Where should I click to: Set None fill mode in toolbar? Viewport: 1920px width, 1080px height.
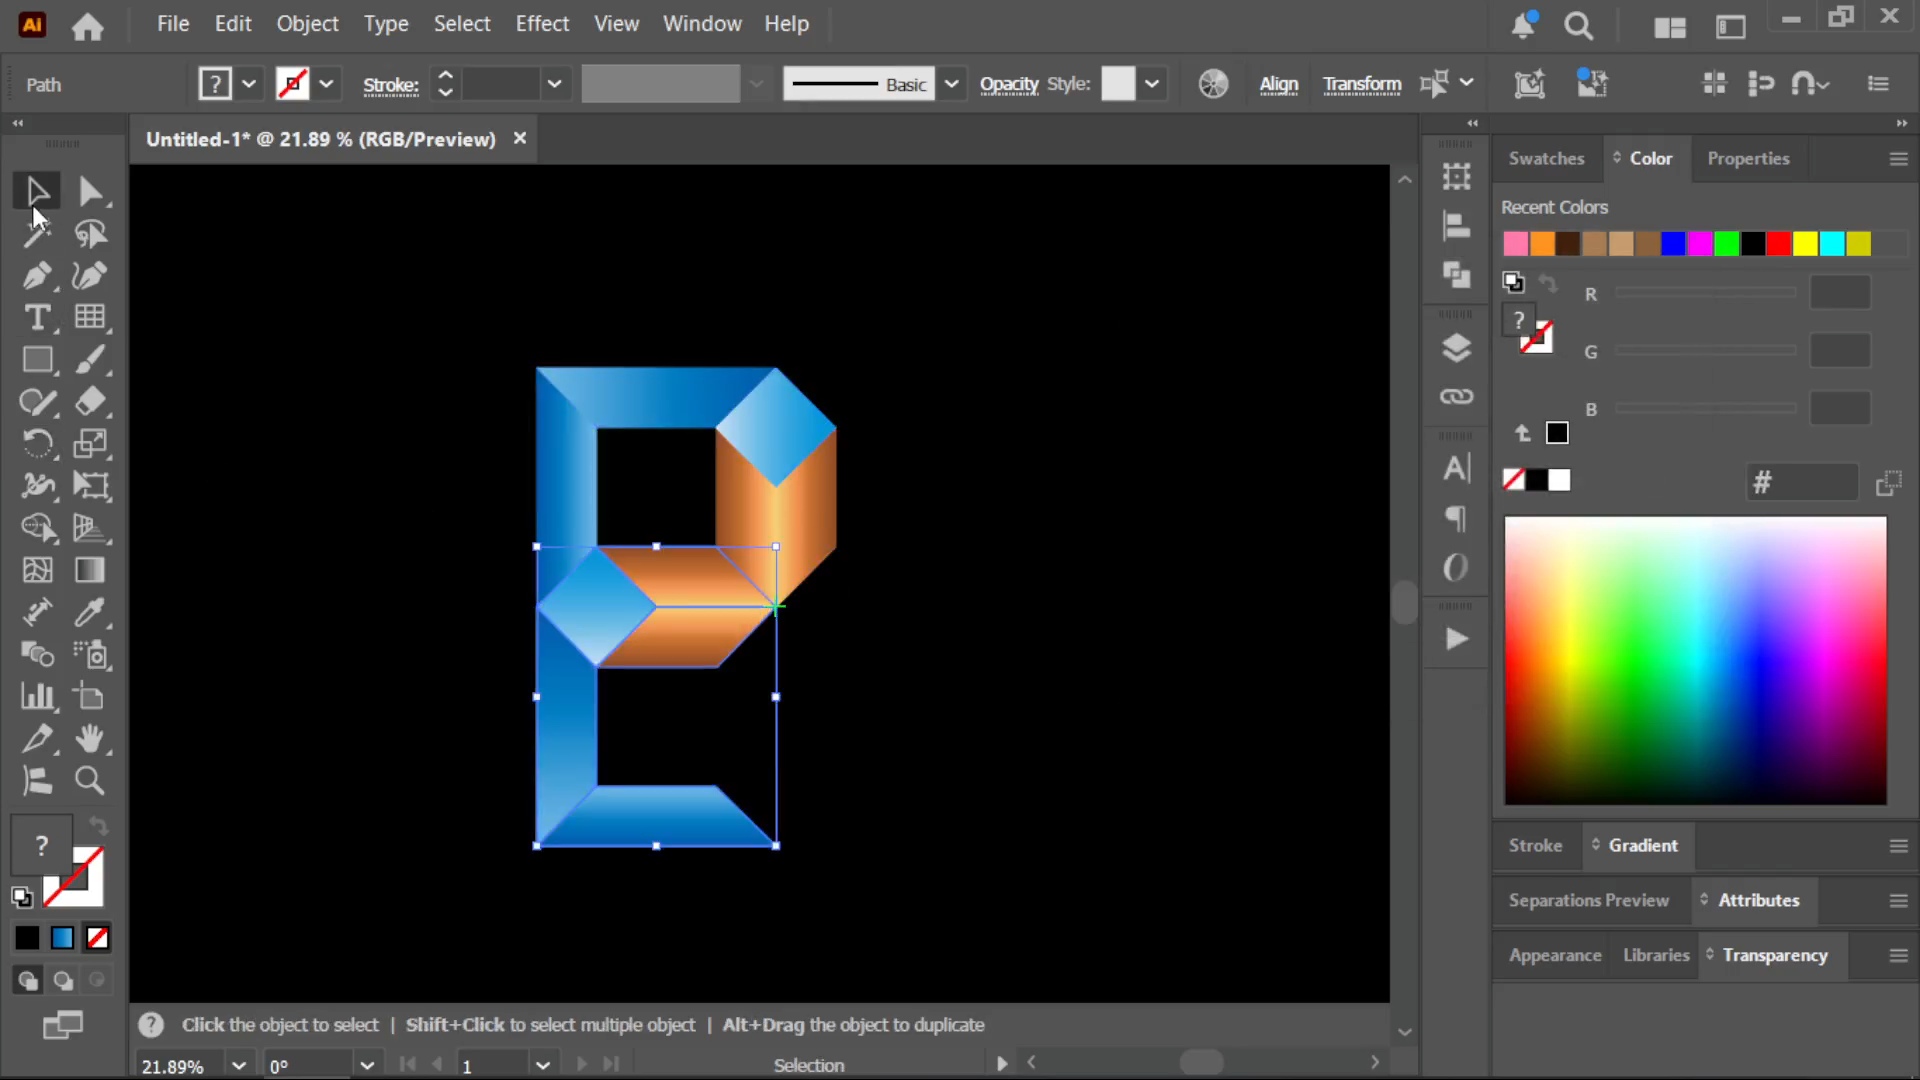[x=97, y=938]
